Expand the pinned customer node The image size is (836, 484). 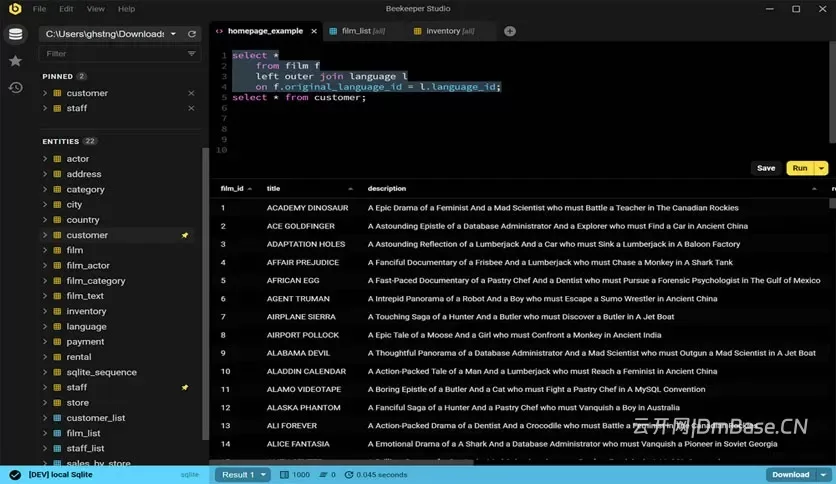[45, 93]
